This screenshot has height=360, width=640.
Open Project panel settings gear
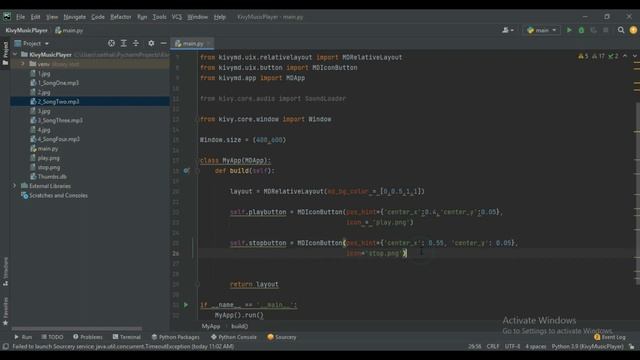point(151,43)
